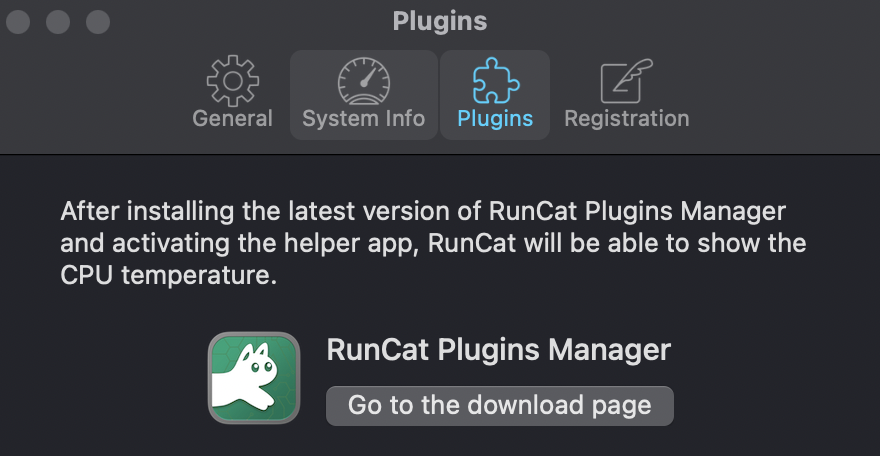880x456 pixels.
Task: Minimize the Plugins window
Action: (x=58, y=22)
